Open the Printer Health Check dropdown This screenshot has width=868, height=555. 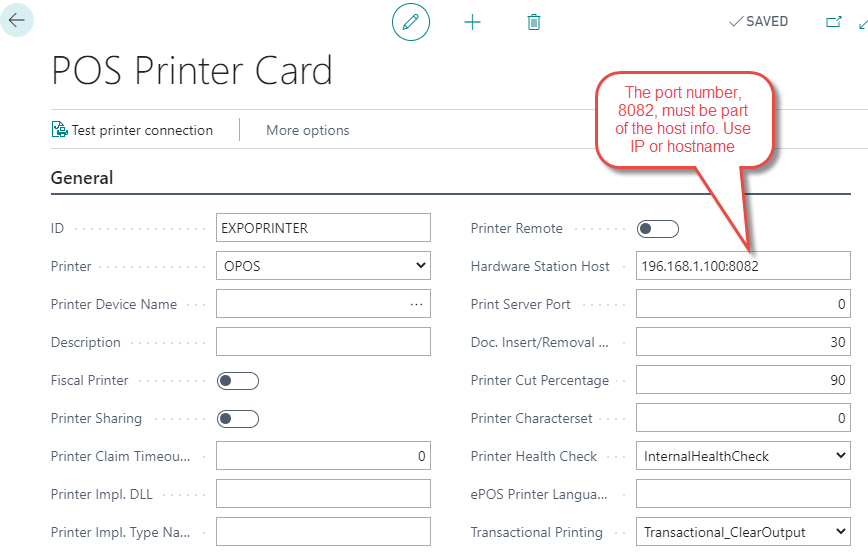pyautogui.click(x=743, y=456)
